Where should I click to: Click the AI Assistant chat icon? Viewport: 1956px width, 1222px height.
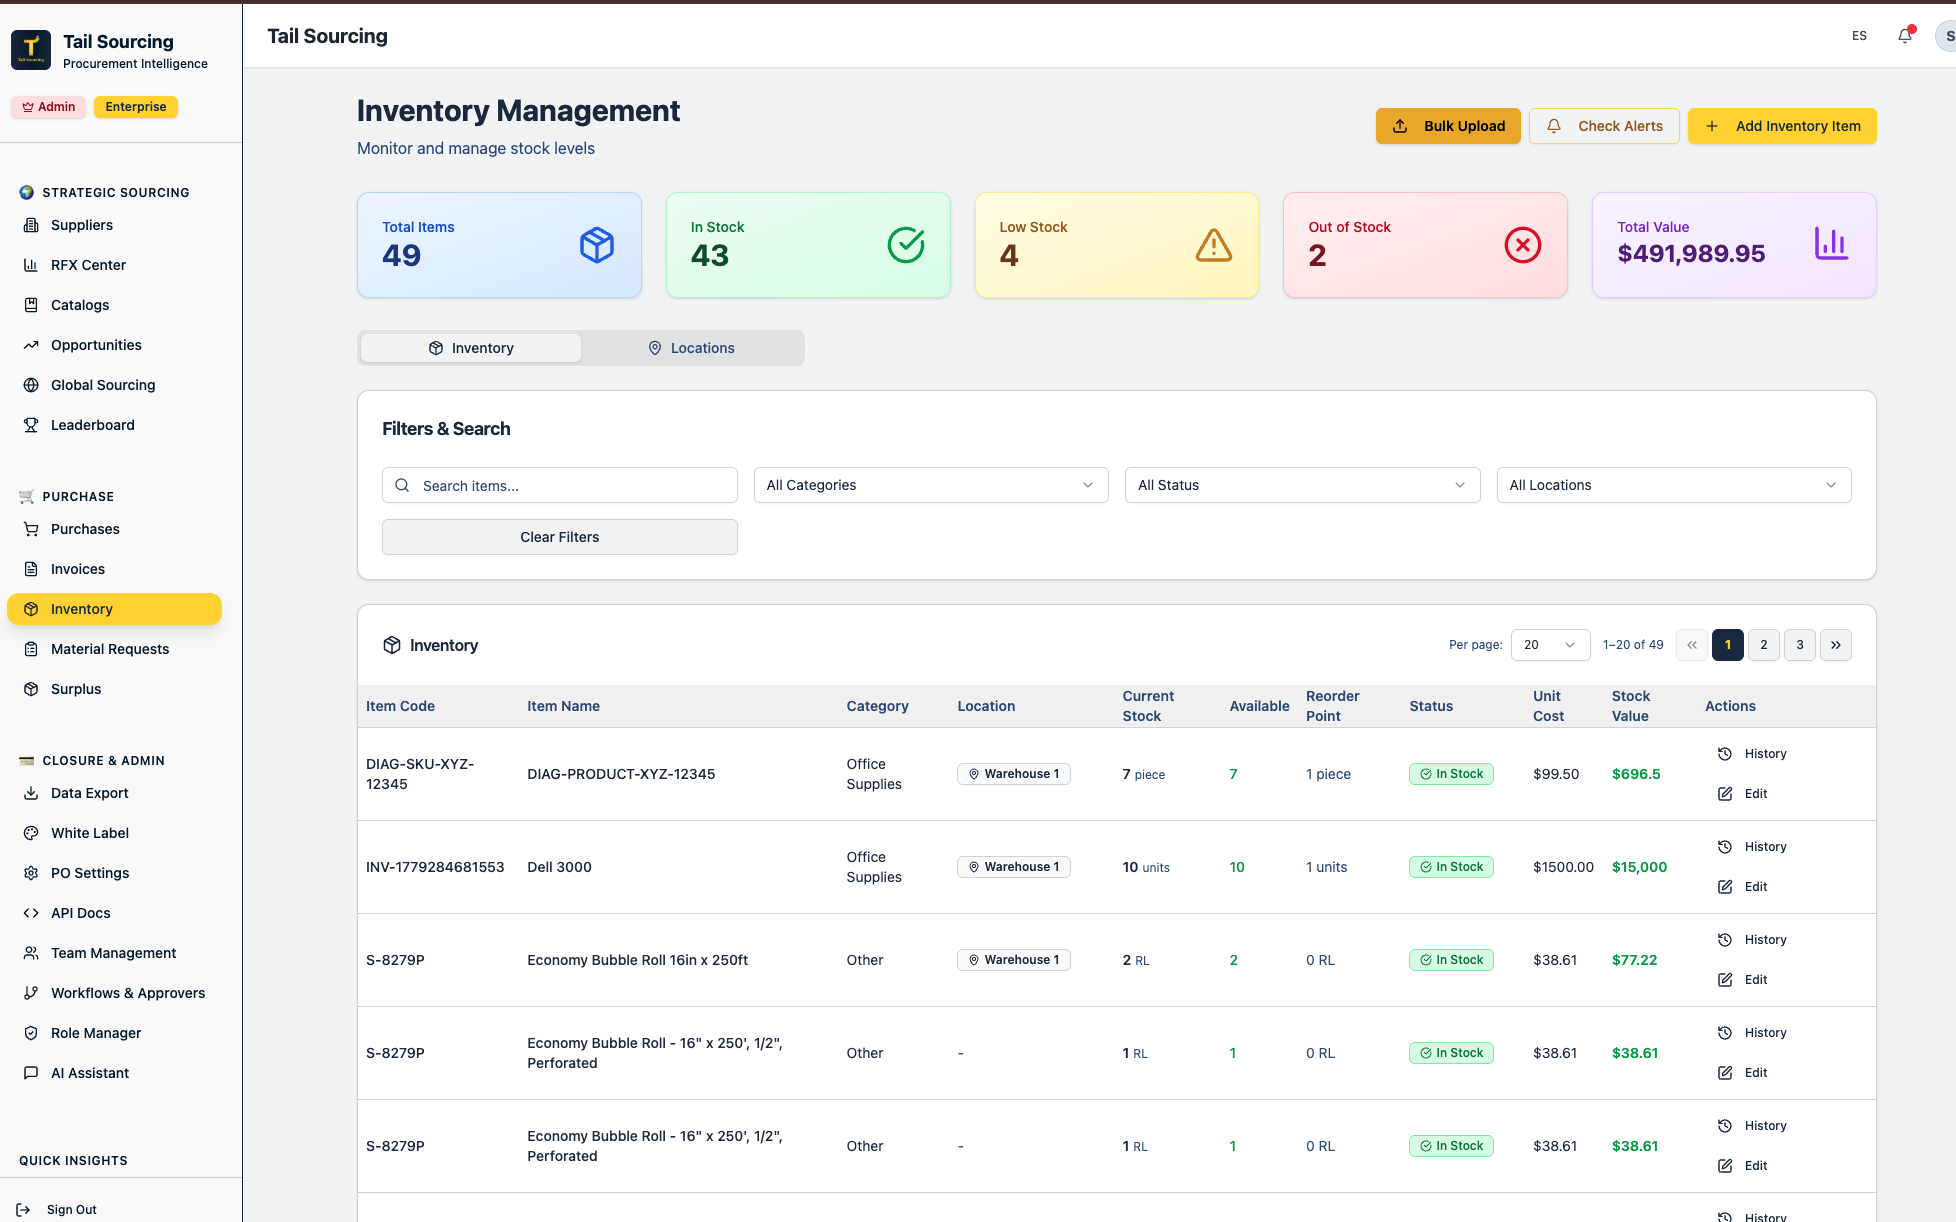(x=31, y=1073)
